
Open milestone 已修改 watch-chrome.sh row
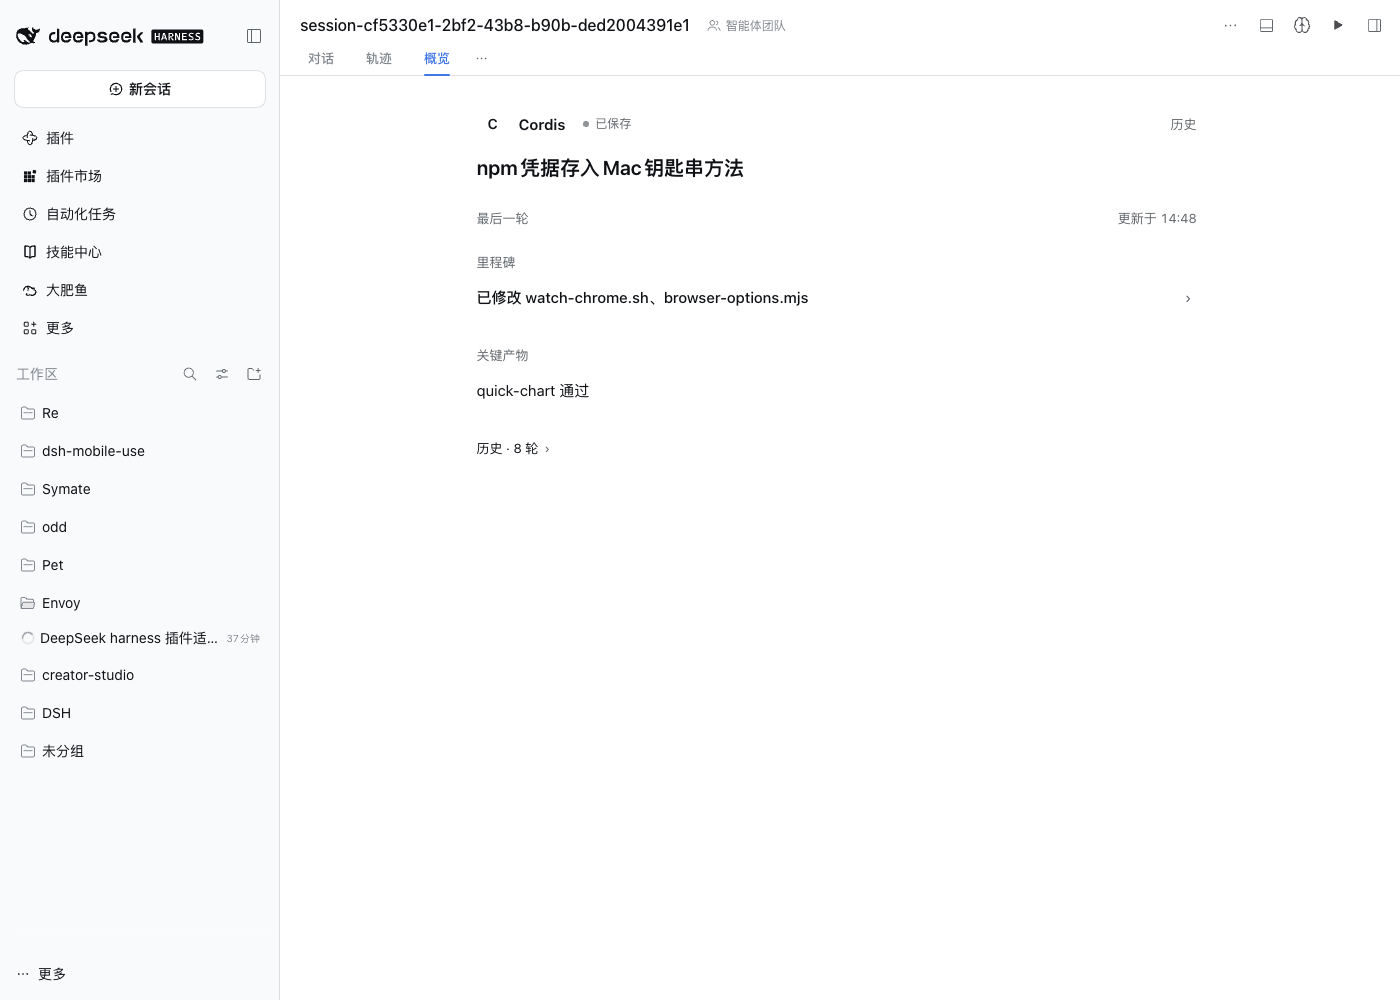point(836,298)
